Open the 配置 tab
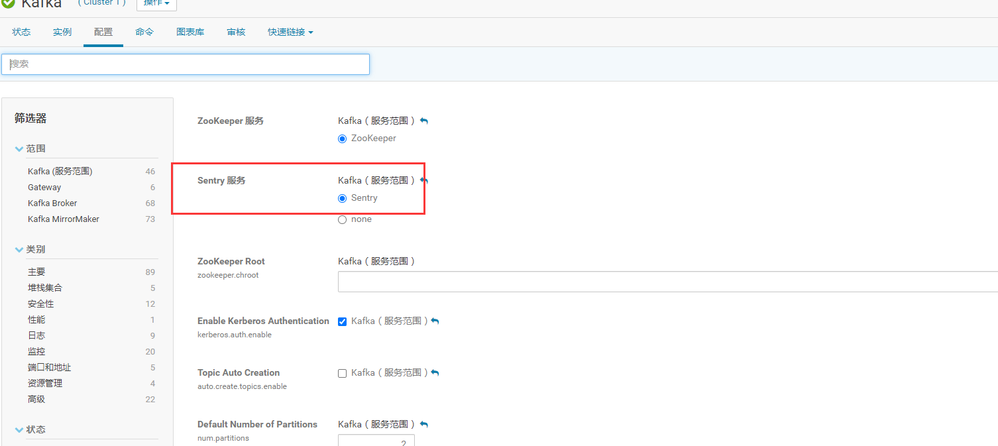998x446 pixels. [103, 32]
